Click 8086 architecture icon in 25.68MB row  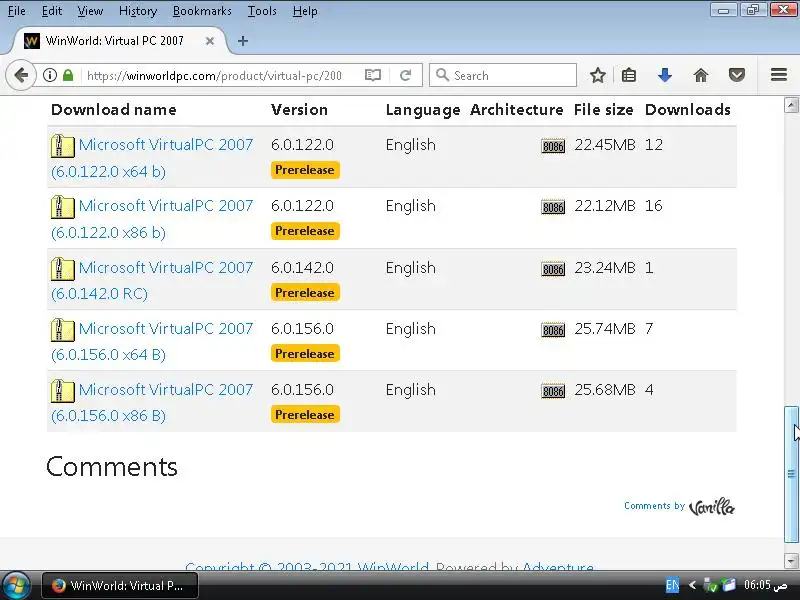click(553, 391)
